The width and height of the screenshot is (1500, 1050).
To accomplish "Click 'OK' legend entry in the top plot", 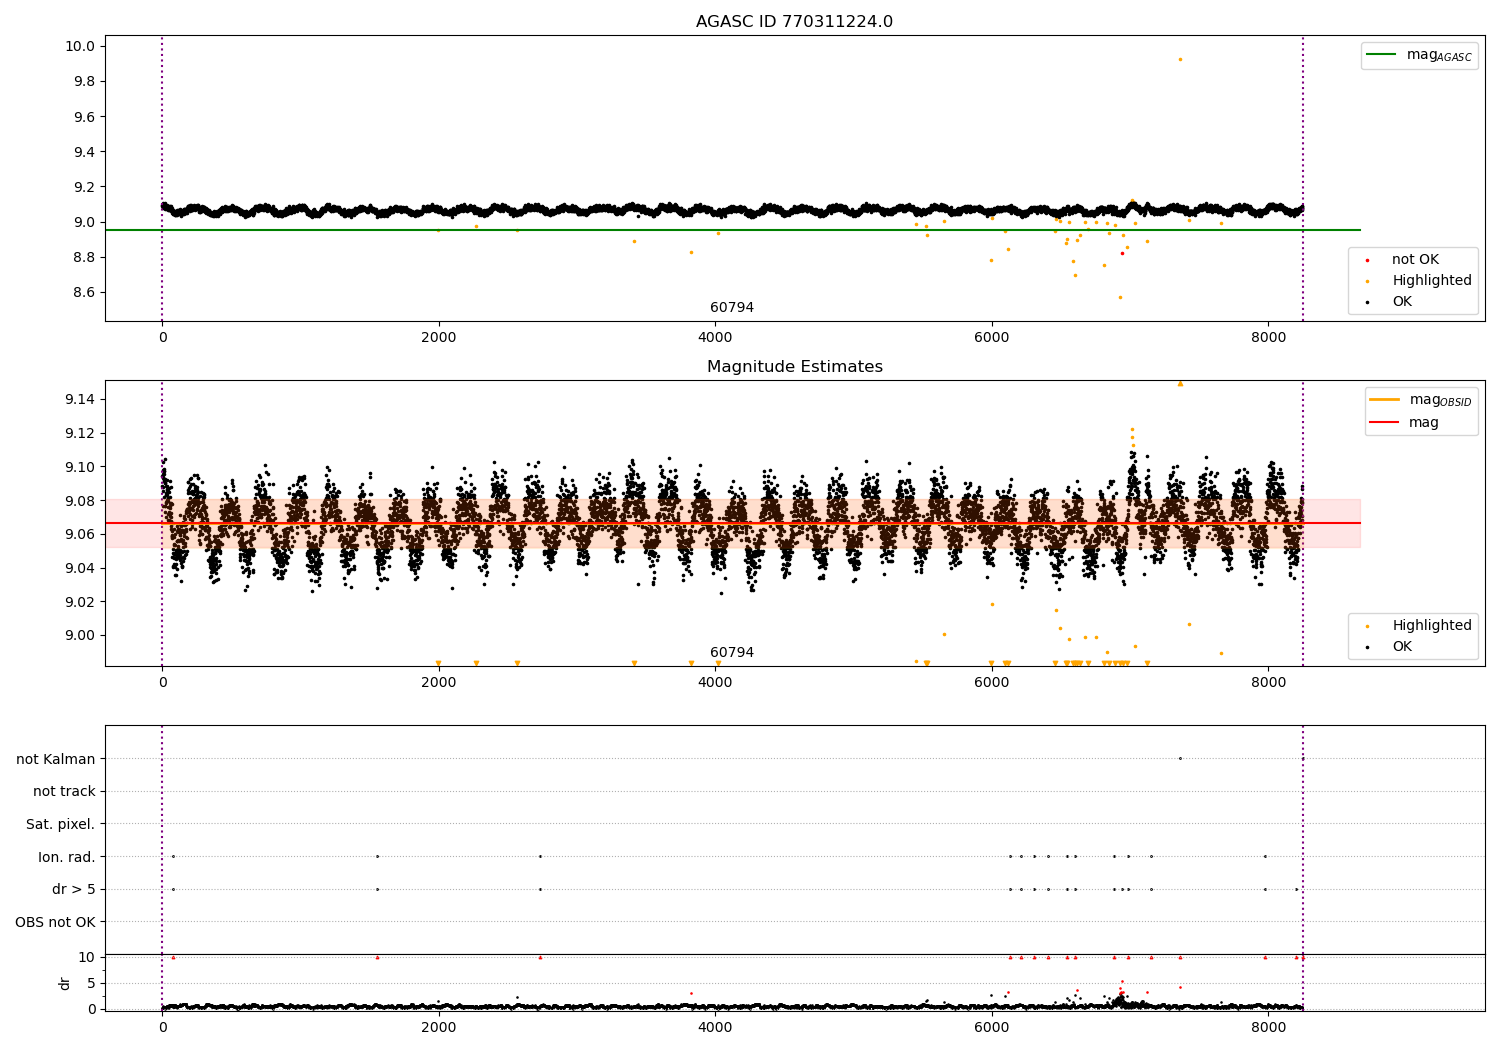I will point(1402,302).
